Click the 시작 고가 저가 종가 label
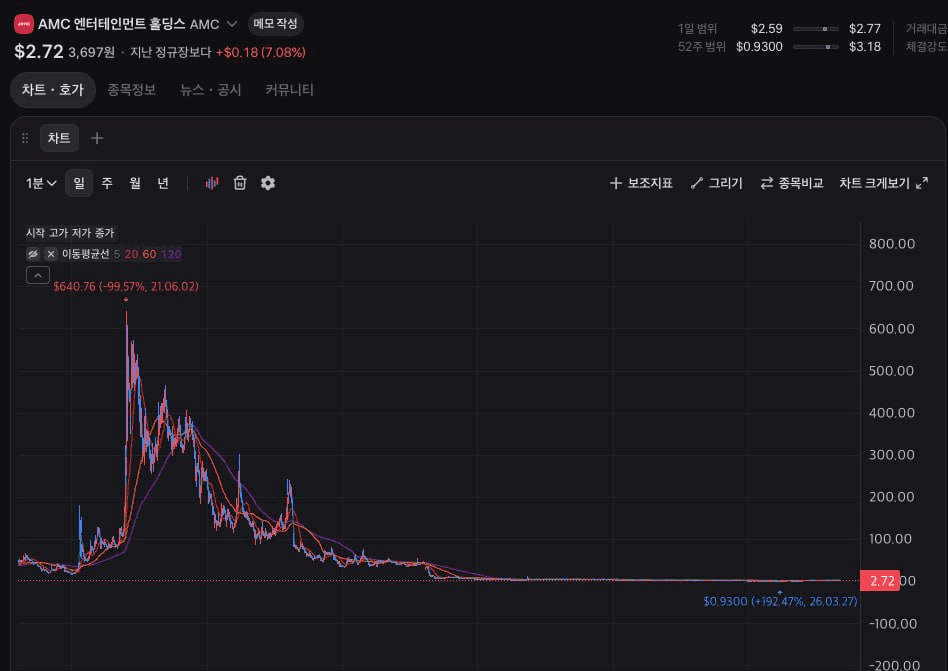This screenshot has width=948, height=671. pyautogui.click(x=70, y=233)
